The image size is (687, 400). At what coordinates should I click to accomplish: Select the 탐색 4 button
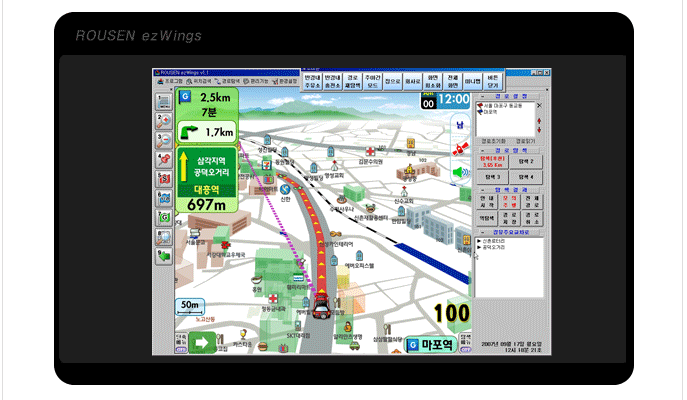[x=526, y=177]
